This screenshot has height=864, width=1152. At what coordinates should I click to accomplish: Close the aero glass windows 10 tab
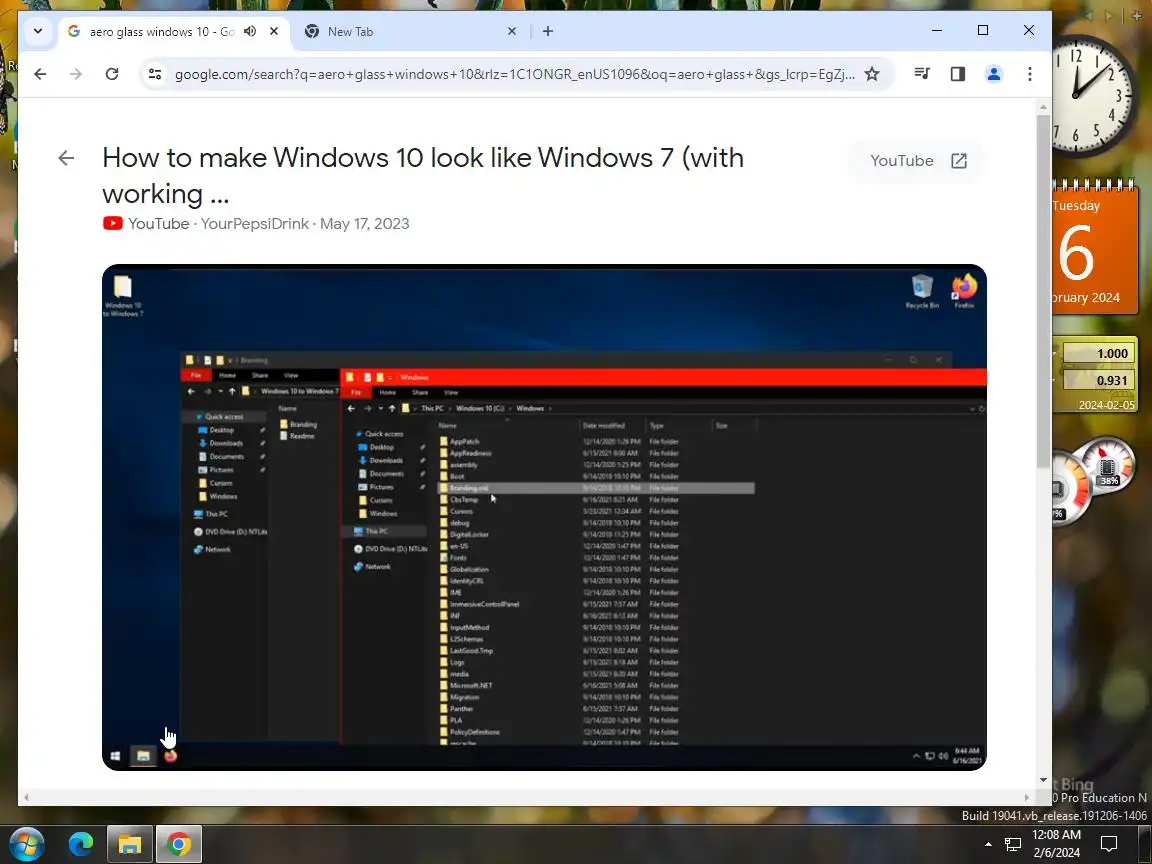274,32
